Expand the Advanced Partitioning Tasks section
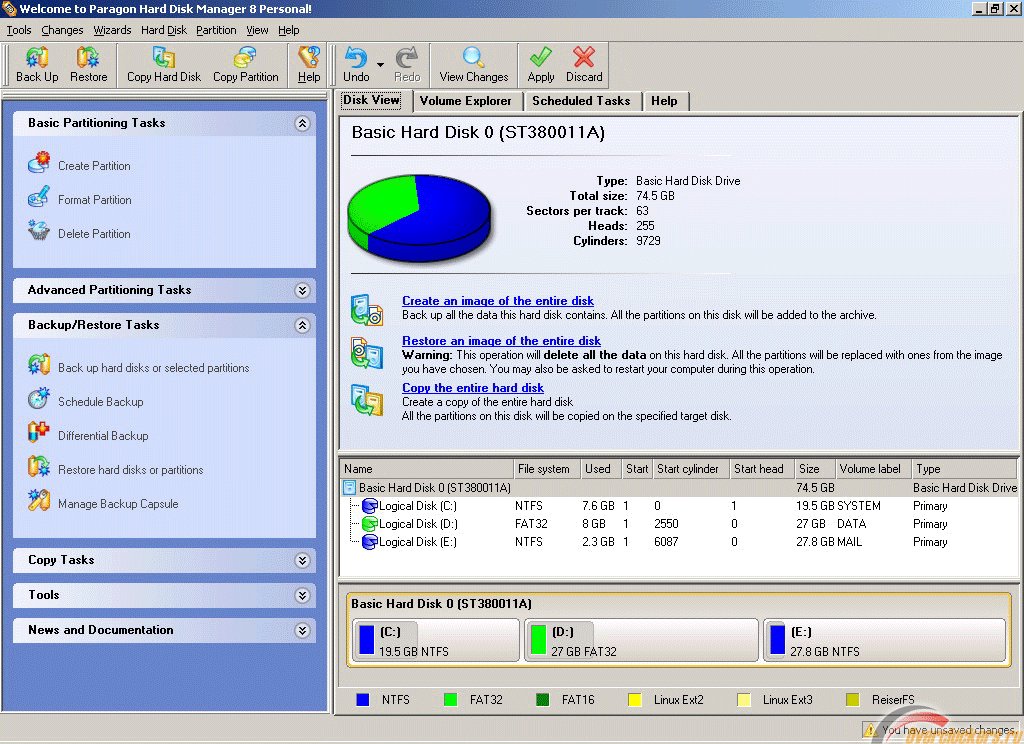This screenshot has height=744, width=1024. (302, 291)
